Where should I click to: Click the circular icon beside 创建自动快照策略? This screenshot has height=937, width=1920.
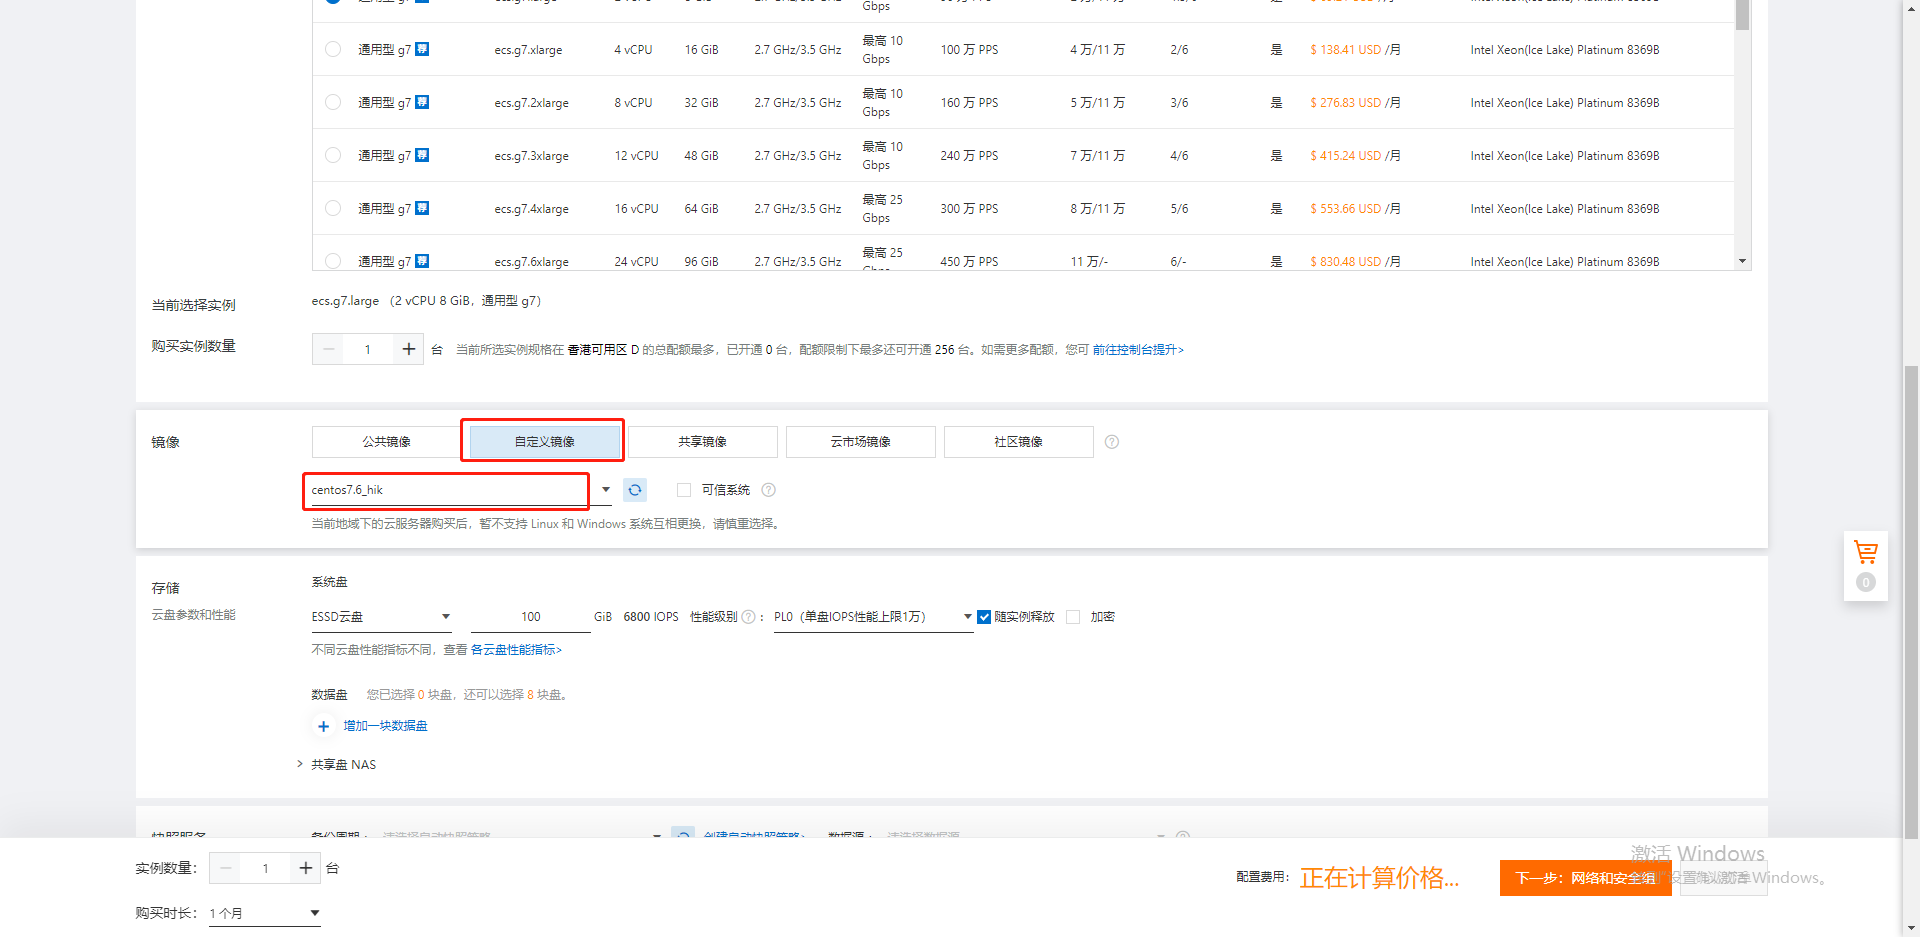point(683,837)
